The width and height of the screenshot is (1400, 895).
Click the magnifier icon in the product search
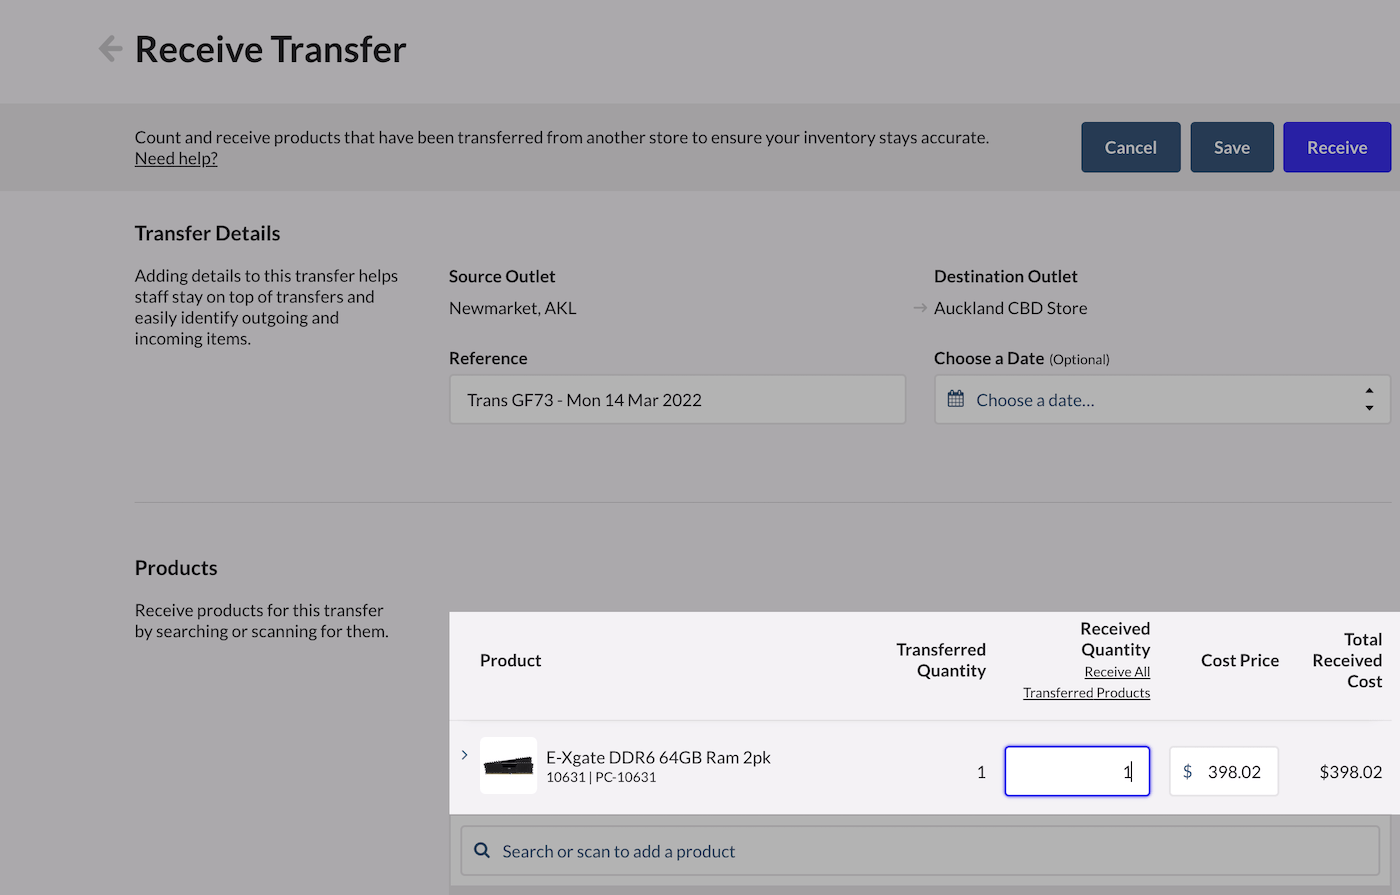click(482, 851)
